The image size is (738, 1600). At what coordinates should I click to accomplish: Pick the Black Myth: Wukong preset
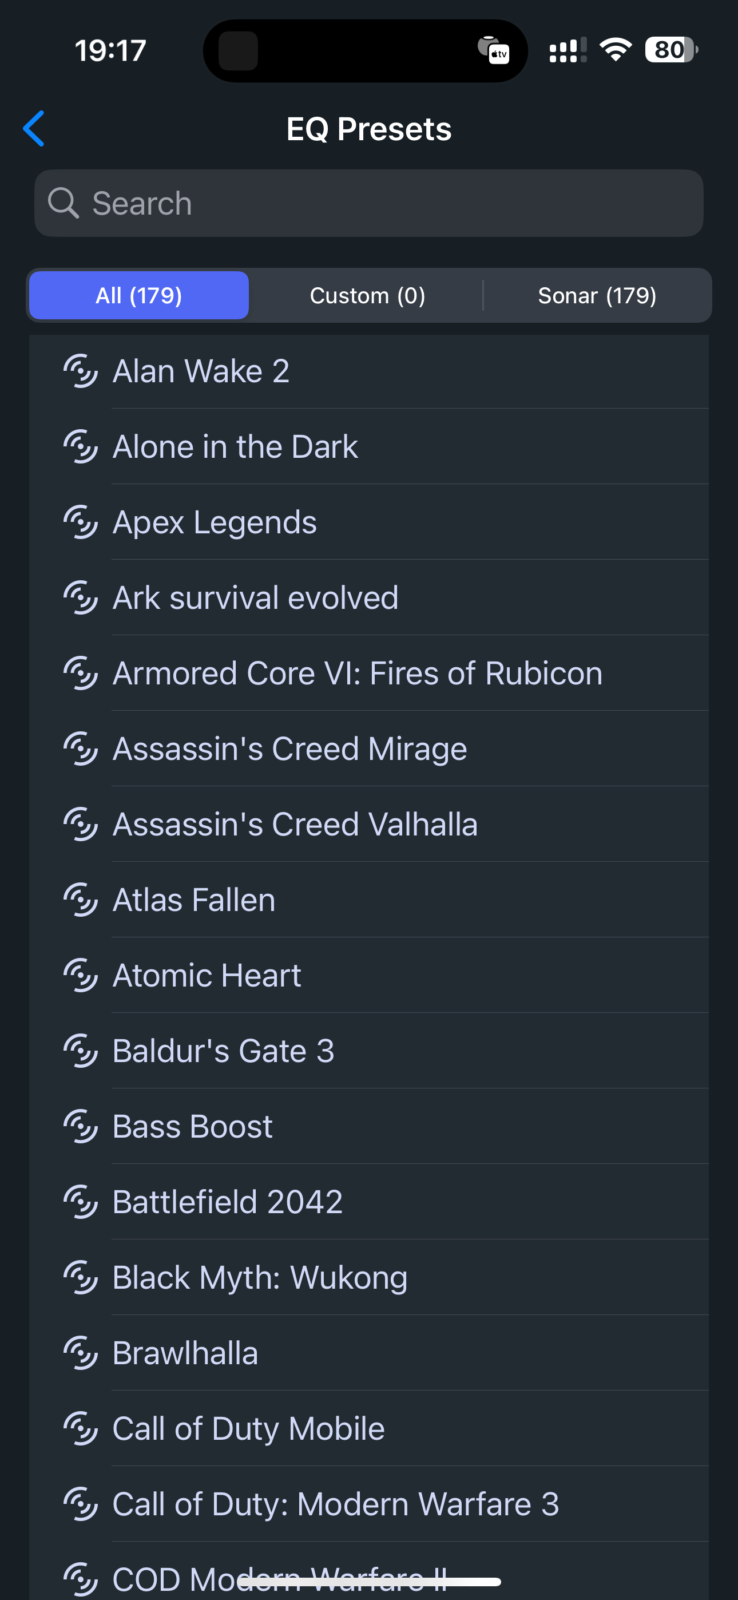(x=260, y=1278)
